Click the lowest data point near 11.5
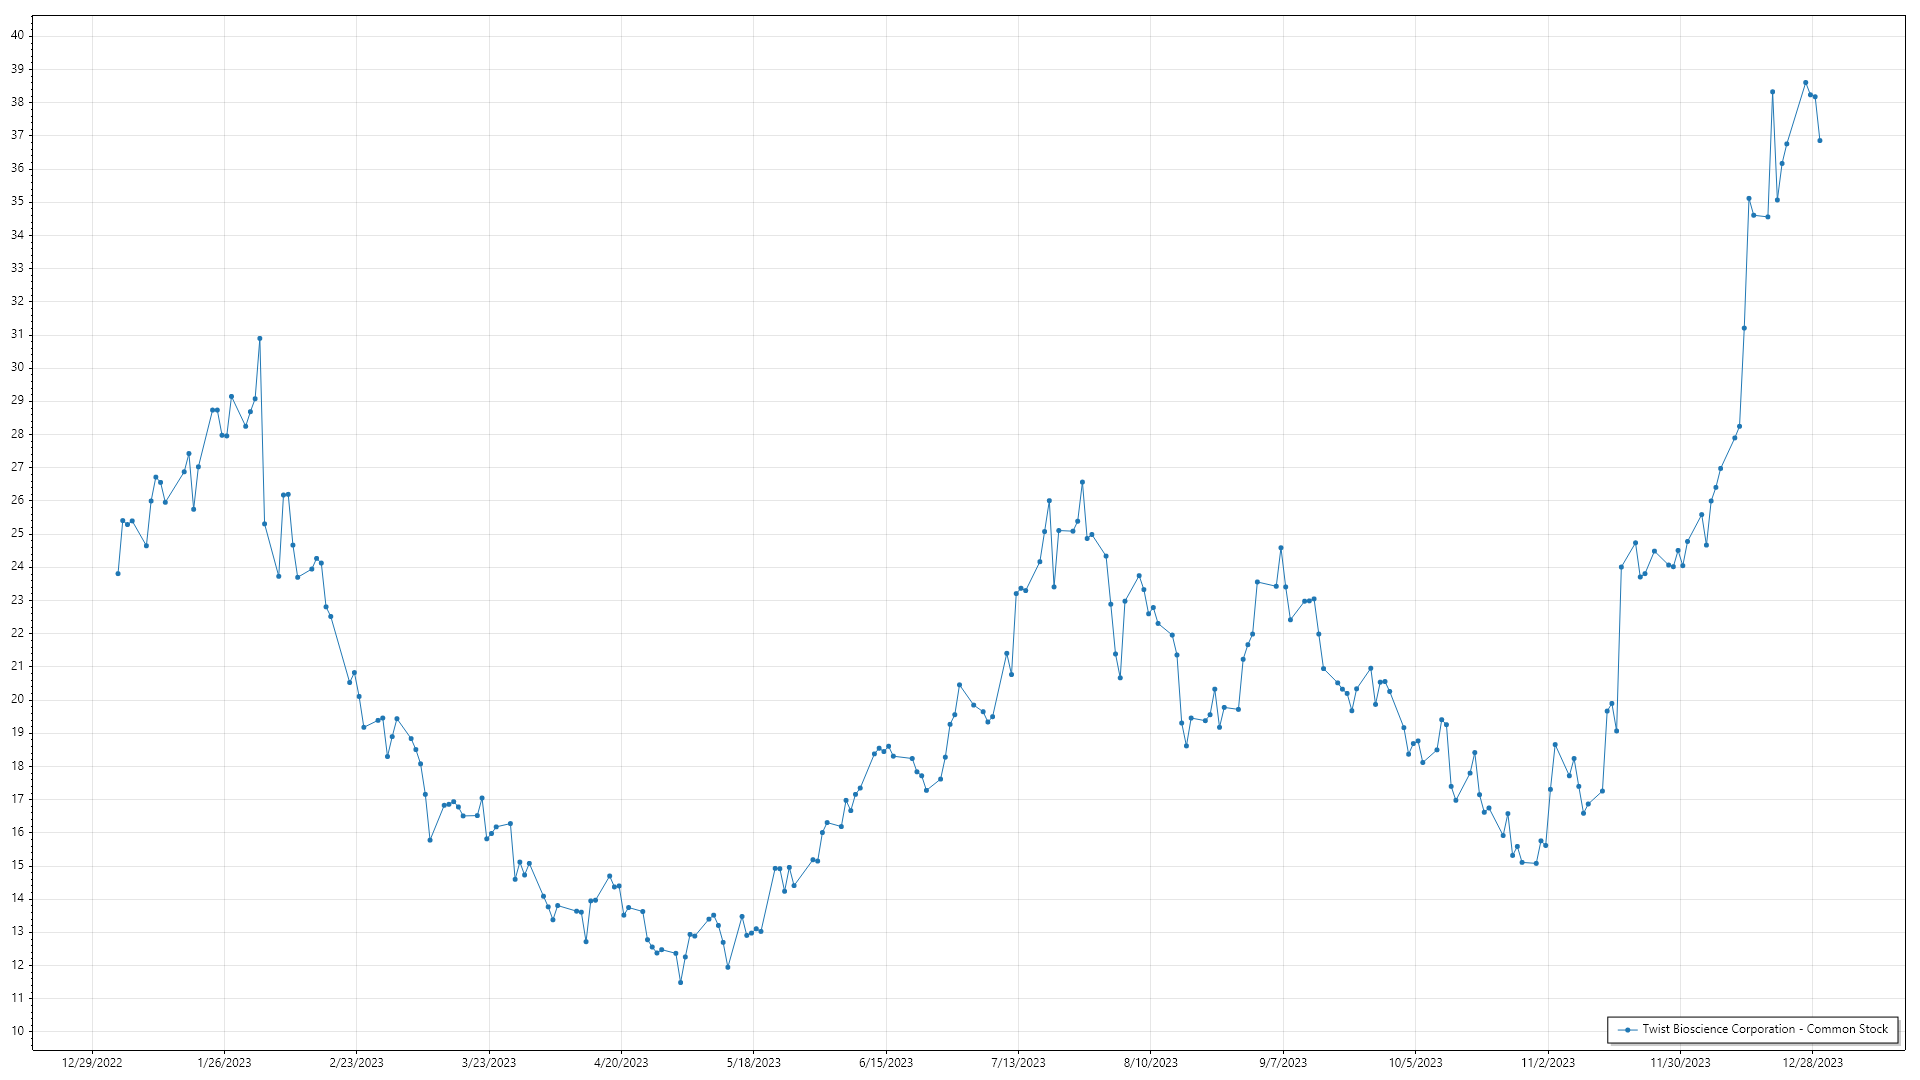The image size is (1920, 1080). click(680, 982)
